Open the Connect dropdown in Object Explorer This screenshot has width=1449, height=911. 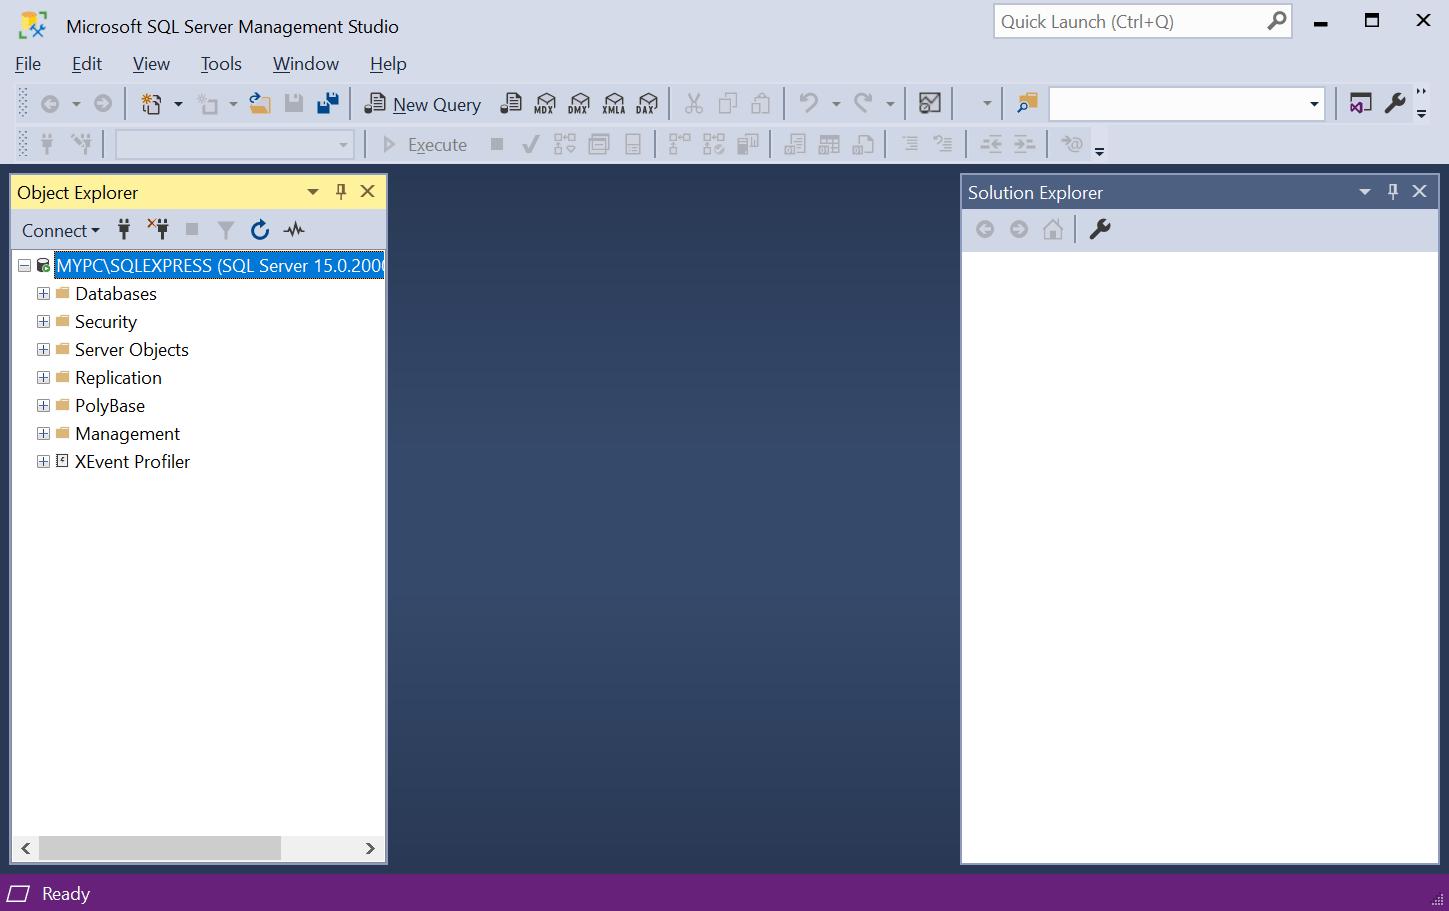pyautogui.click(x=58, y=230)
